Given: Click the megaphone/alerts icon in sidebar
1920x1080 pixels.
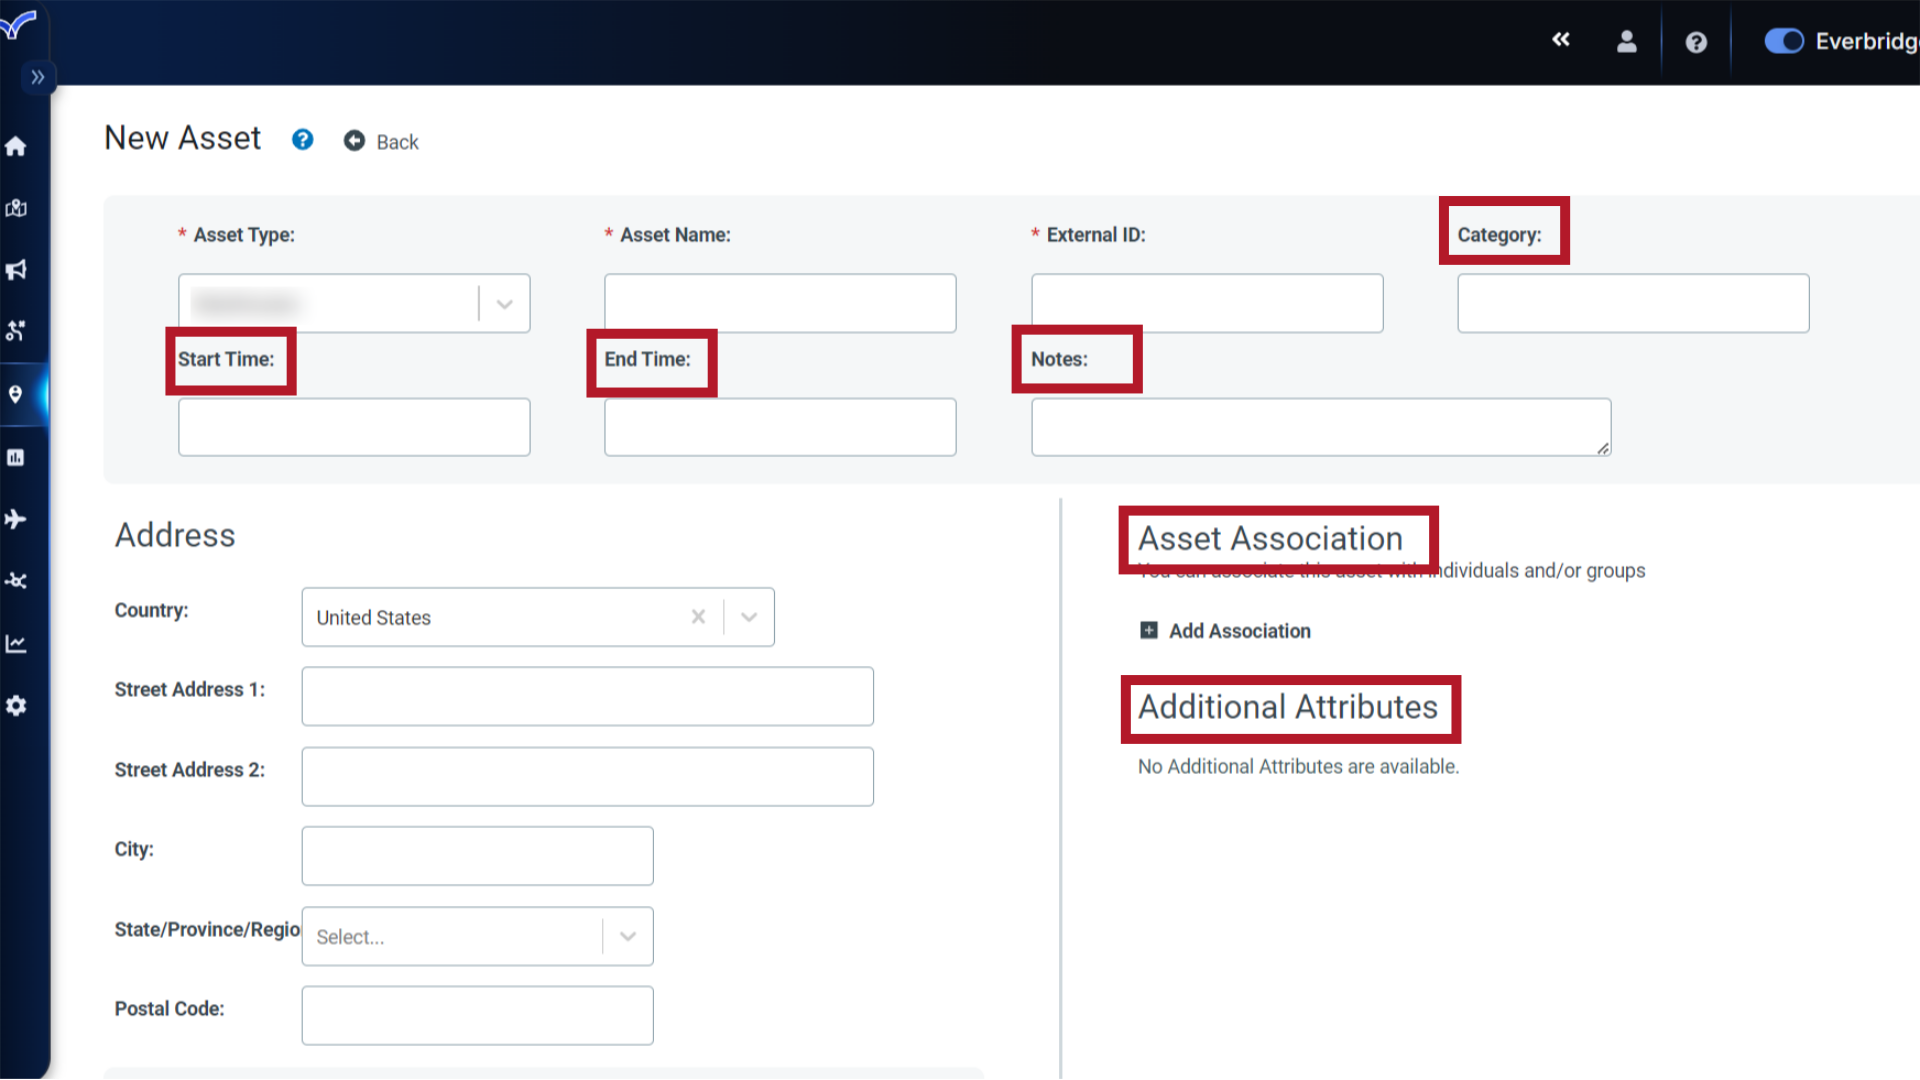Looking at the screenshot, I should (x=17, y=270).
